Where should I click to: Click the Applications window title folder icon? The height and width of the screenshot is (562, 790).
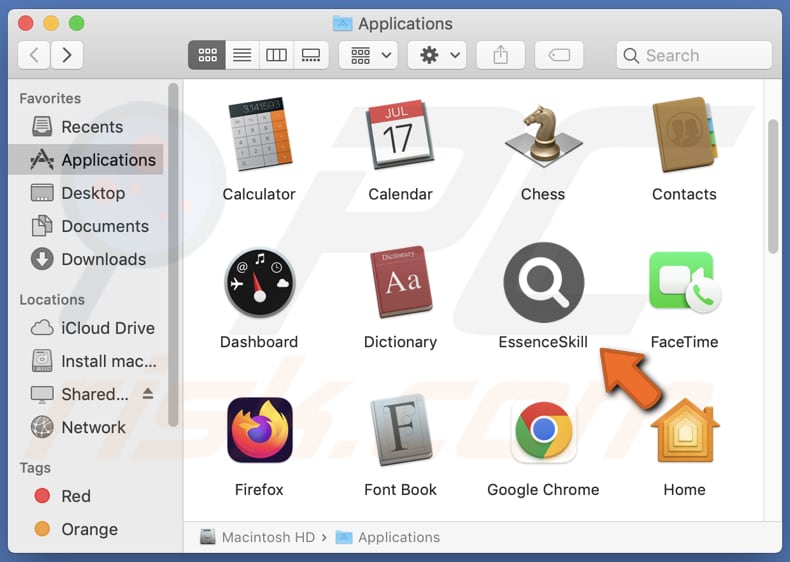[343, 23]
